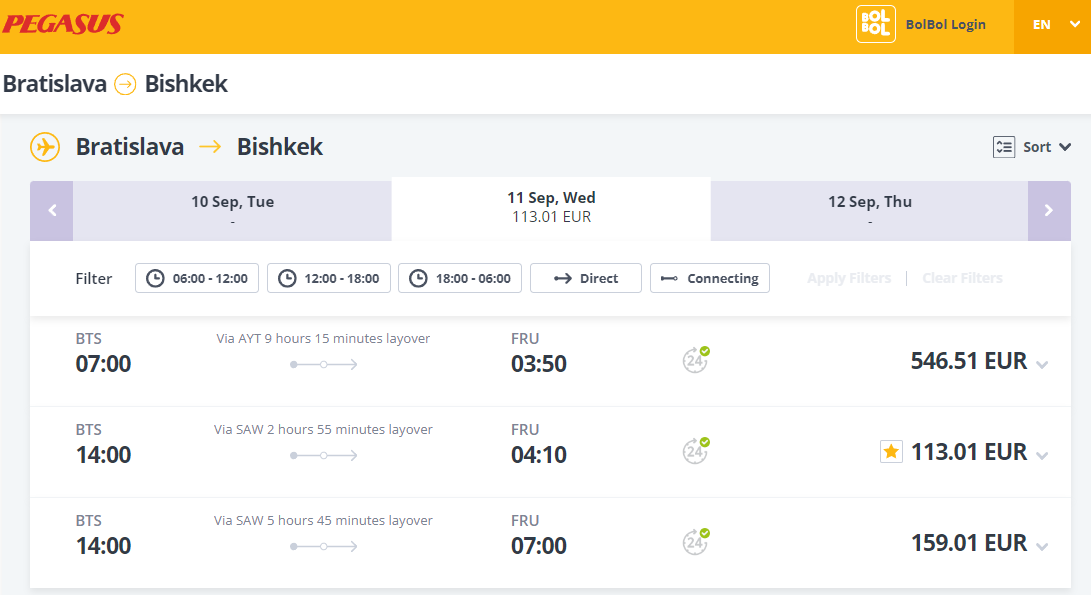This screenshot has width=1091, height=595.
Task: Toggle the 12:00 - 18:00 time filter
Action: point(328,278)
